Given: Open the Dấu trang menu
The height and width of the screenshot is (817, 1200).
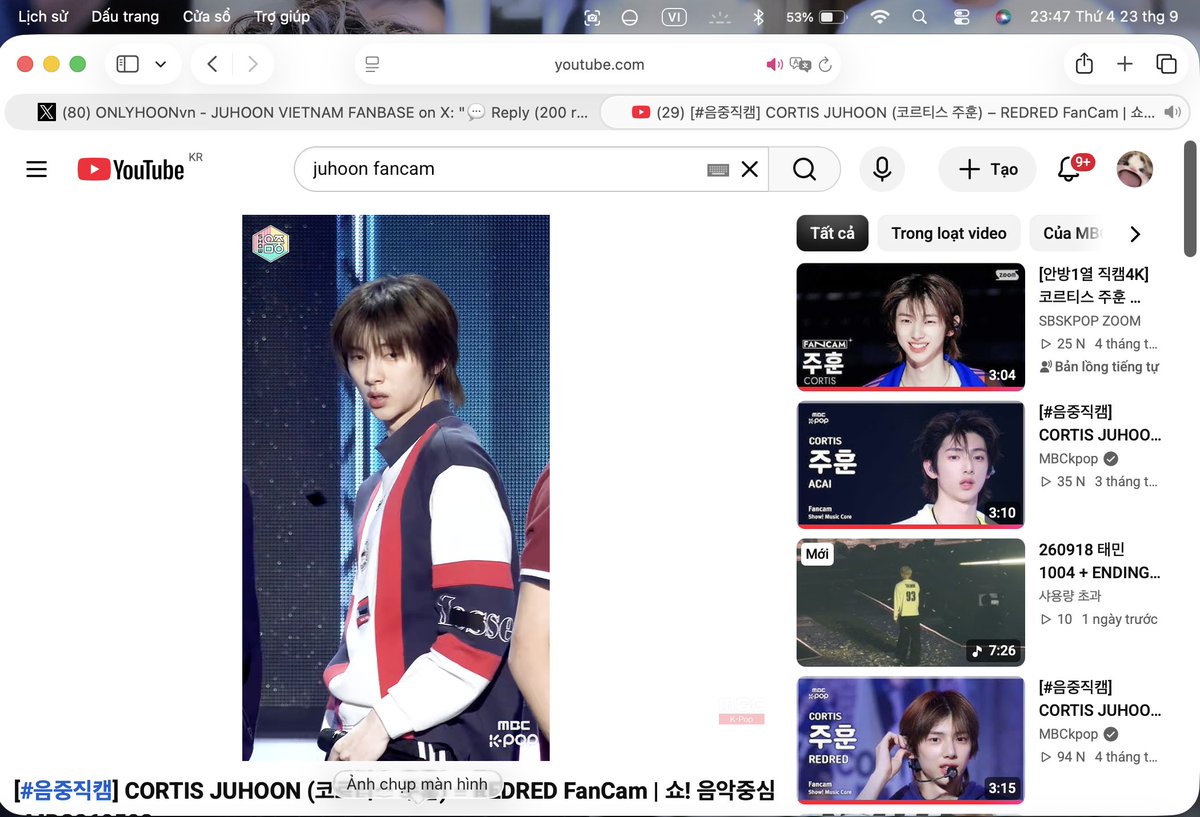Looking at the screenshot, I should (x=125, y=16).
